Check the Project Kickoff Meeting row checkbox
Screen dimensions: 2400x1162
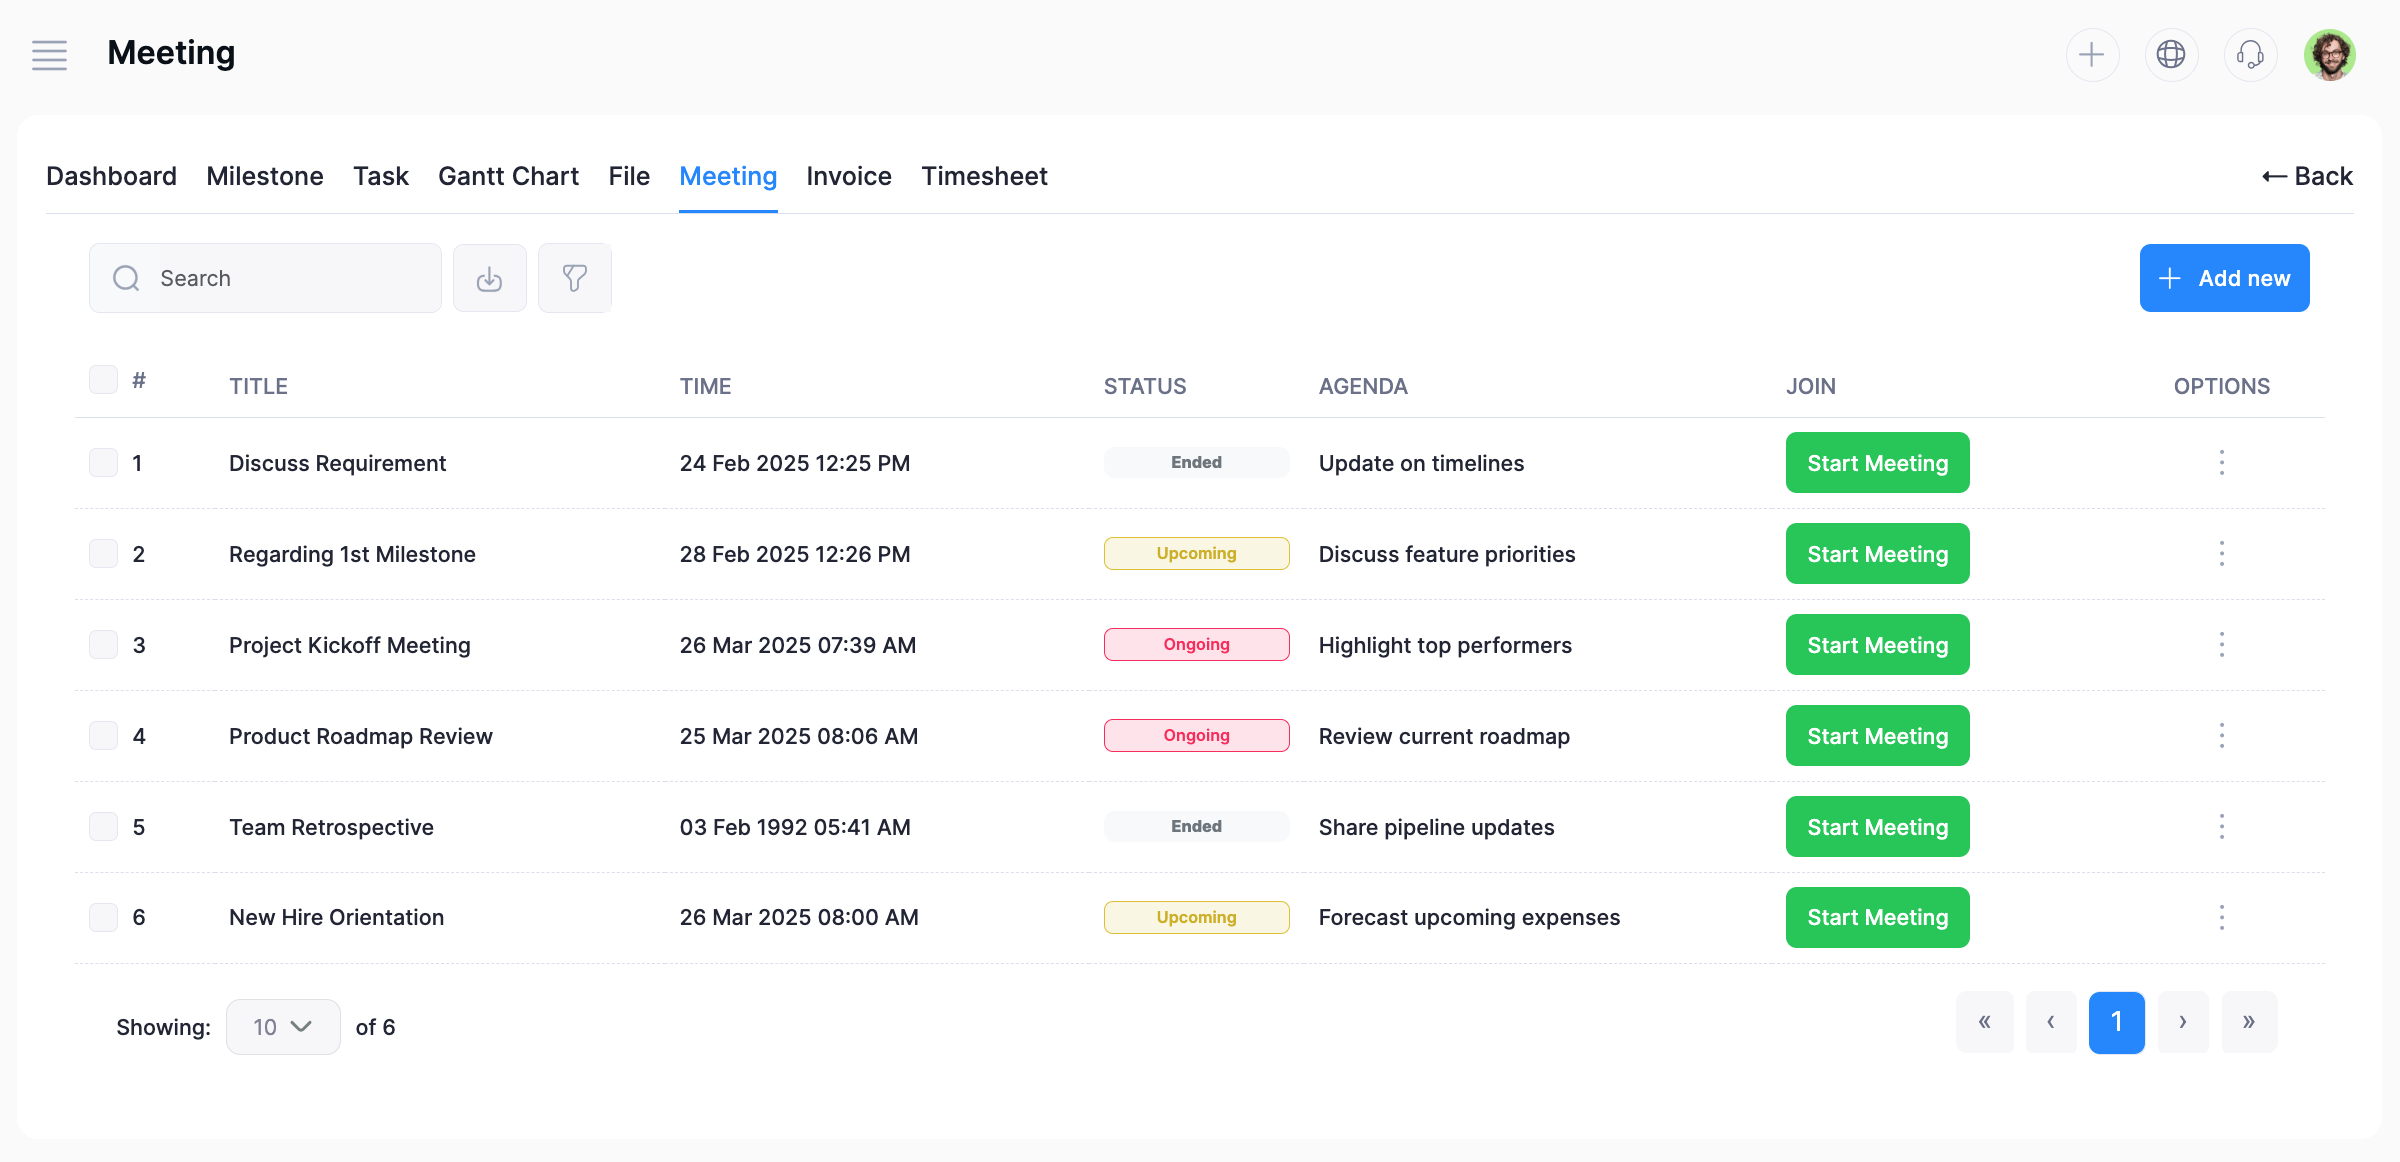104,645
